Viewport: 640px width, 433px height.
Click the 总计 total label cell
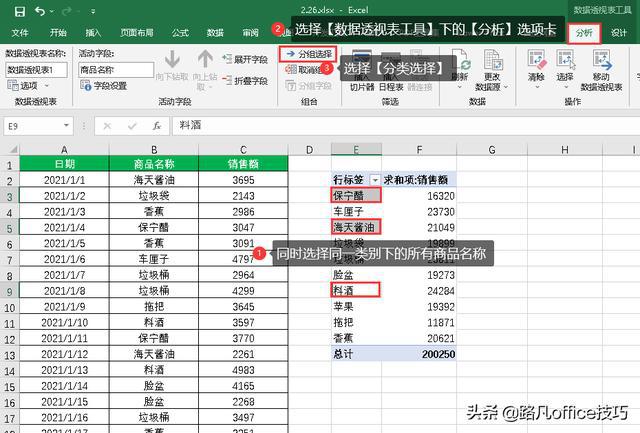[x=356, y=354]
